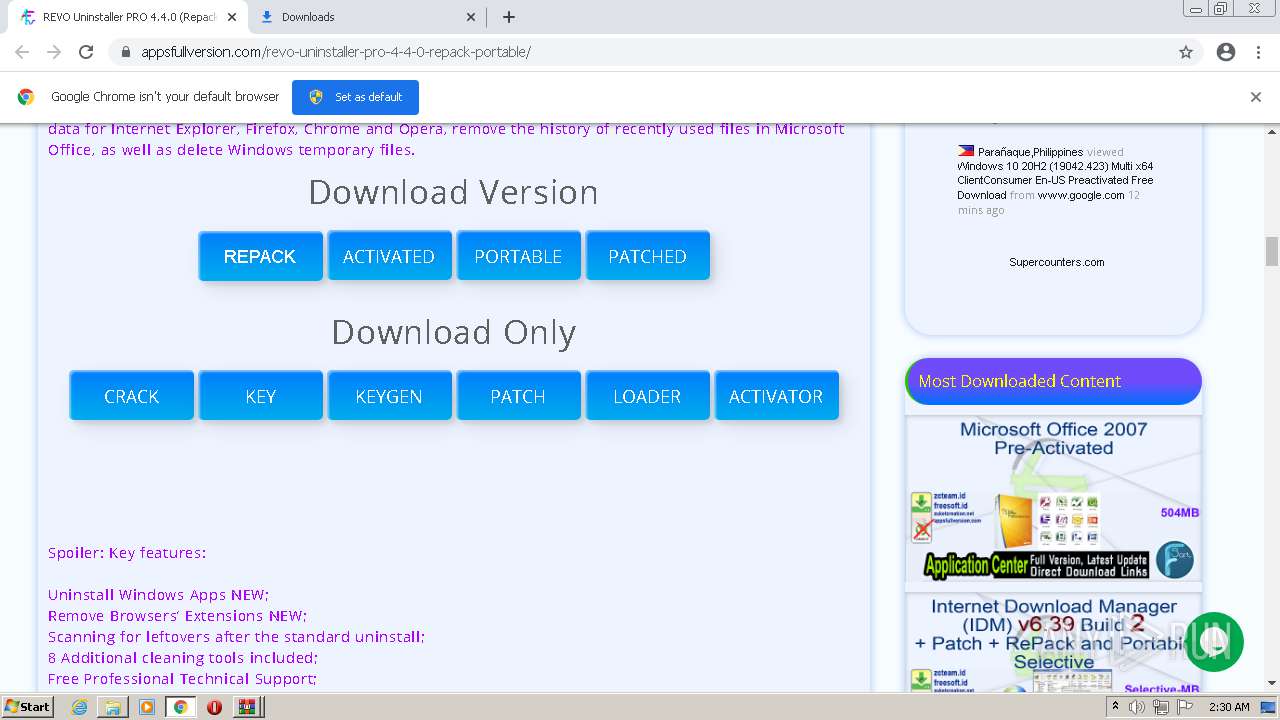1280x720 pixels.
Task: Click the green floating circle button
Action: click(x=1214, y=642)
